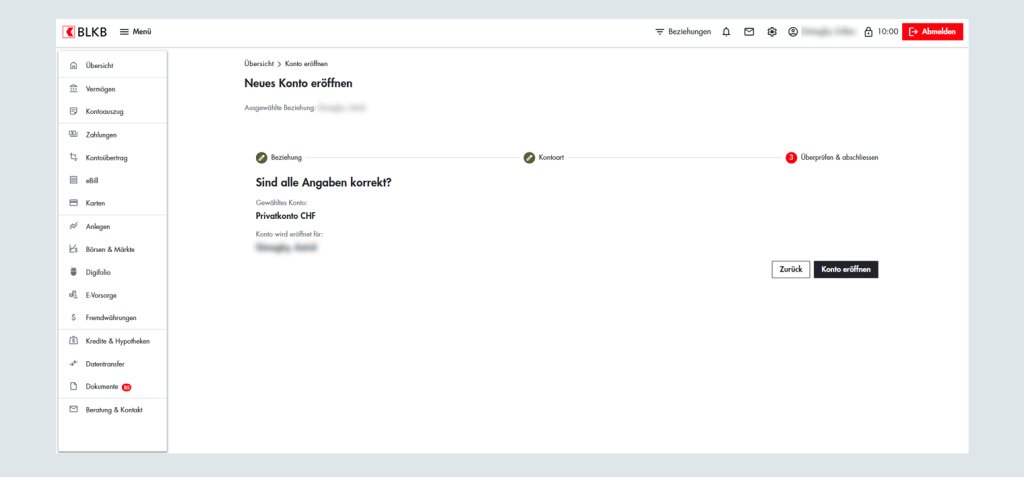This screenshot has height=477, width=1024.
Task: Select step 3 Überprüfen & abschliessen
Action: (832, 158)
